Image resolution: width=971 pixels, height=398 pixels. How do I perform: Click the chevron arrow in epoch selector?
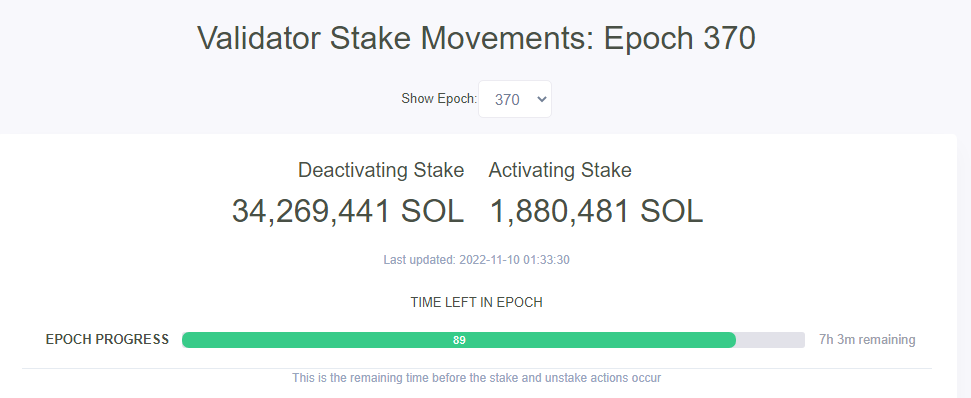[x=541, y=99]
